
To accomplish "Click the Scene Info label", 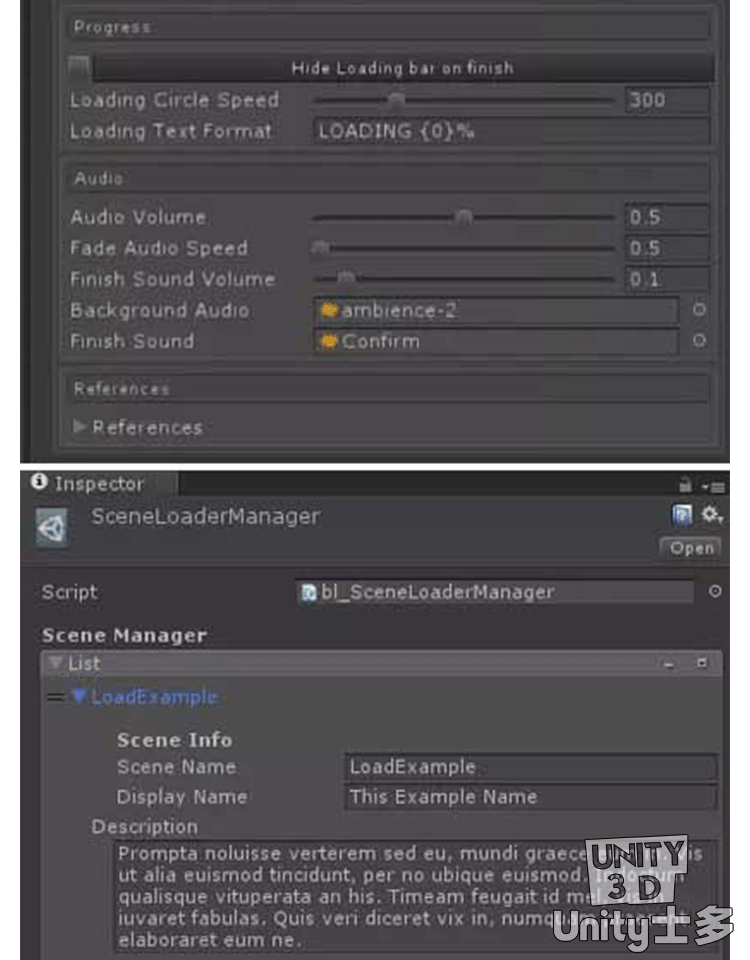I will pos(174,740).
